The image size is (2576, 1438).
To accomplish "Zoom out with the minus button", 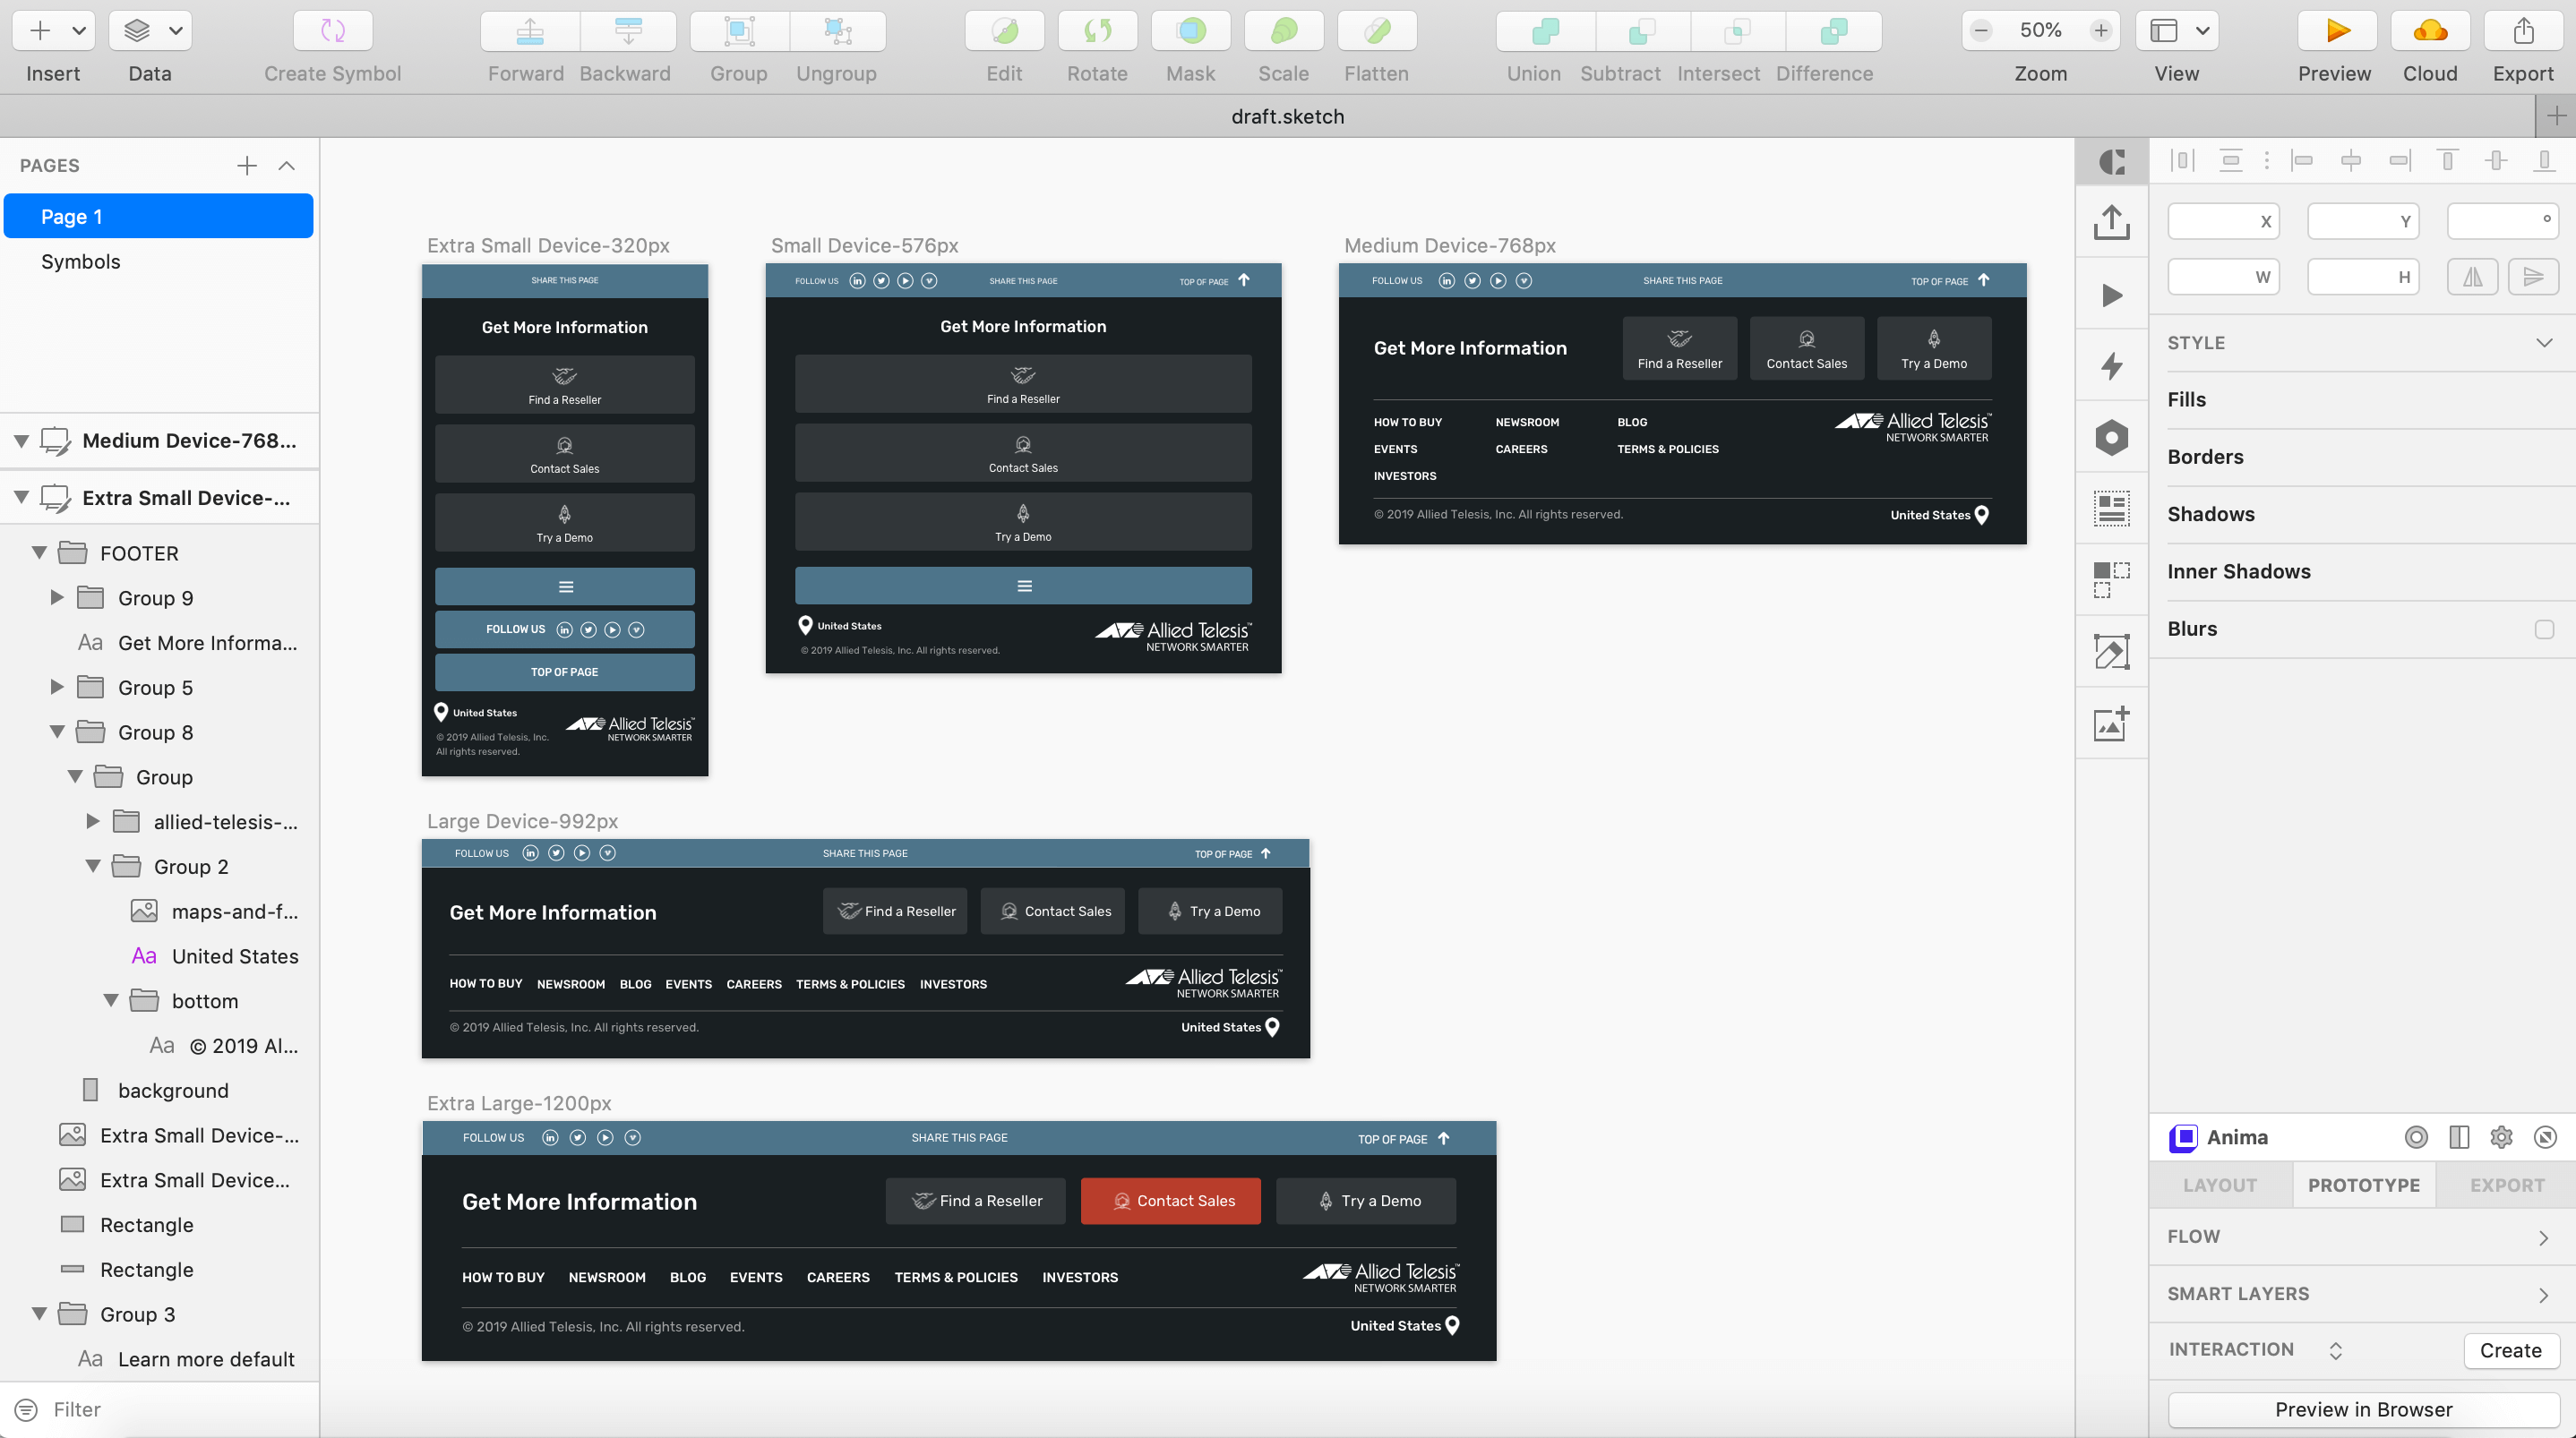I will tap(1981, 31).
